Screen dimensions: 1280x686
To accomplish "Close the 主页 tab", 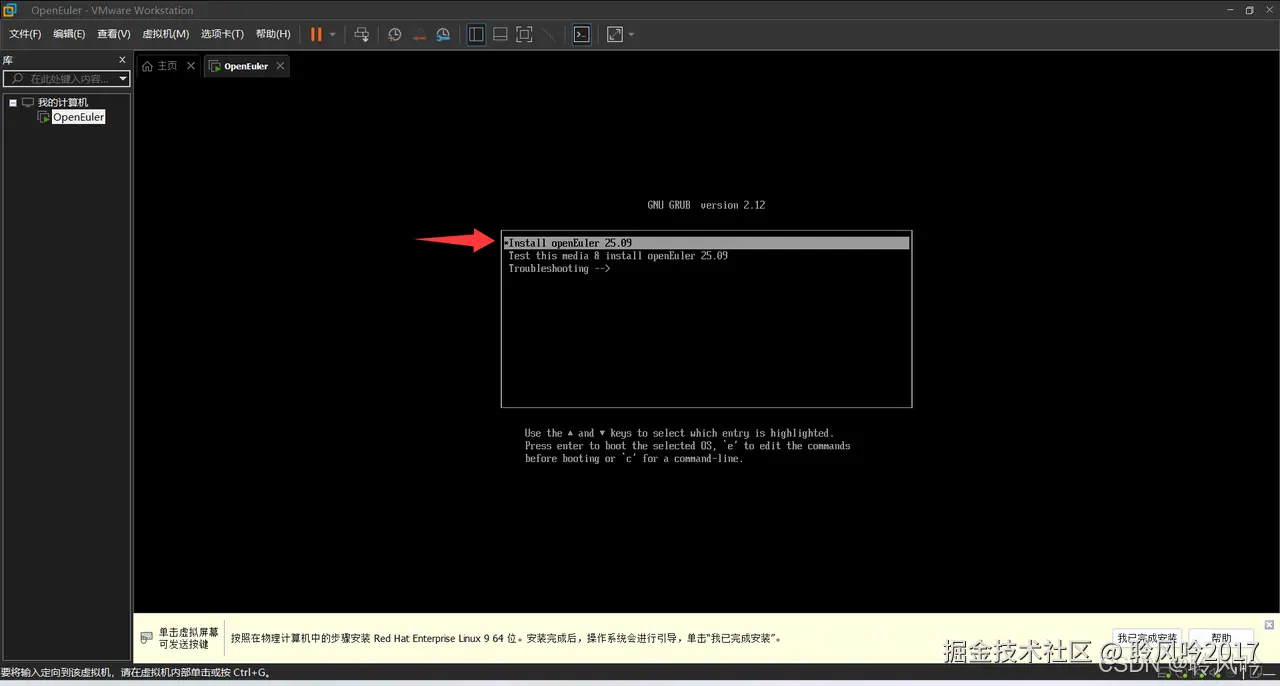I will pos(192,66).
